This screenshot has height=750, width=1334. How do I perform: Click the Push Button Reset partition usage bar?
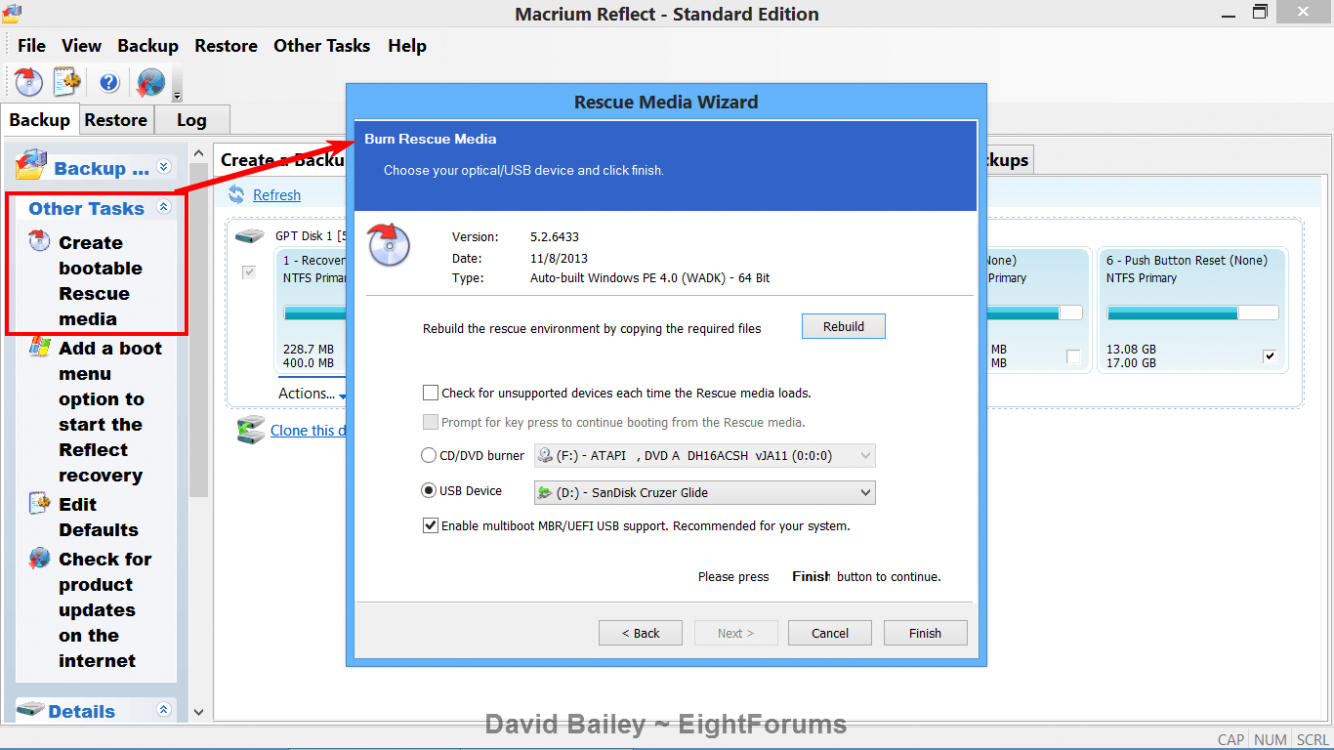[x=1192, y=313]
